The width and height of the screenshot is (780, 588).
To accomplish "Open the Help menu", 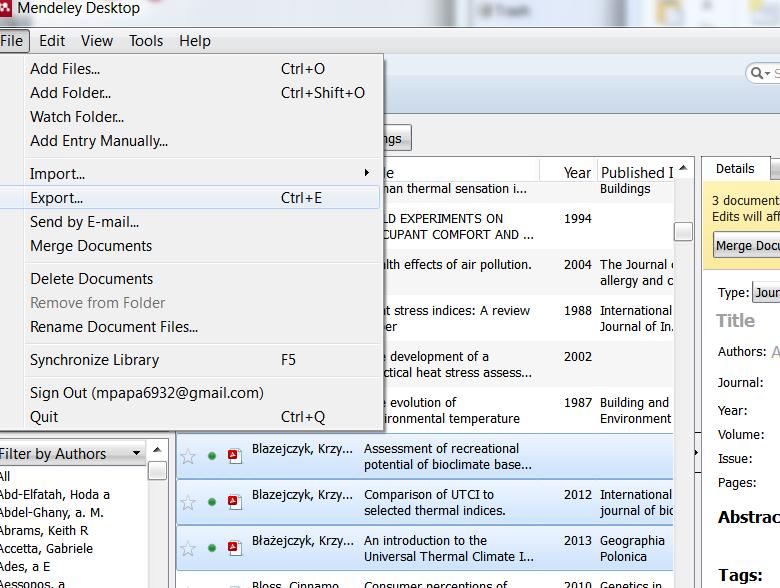I will 195,41.
